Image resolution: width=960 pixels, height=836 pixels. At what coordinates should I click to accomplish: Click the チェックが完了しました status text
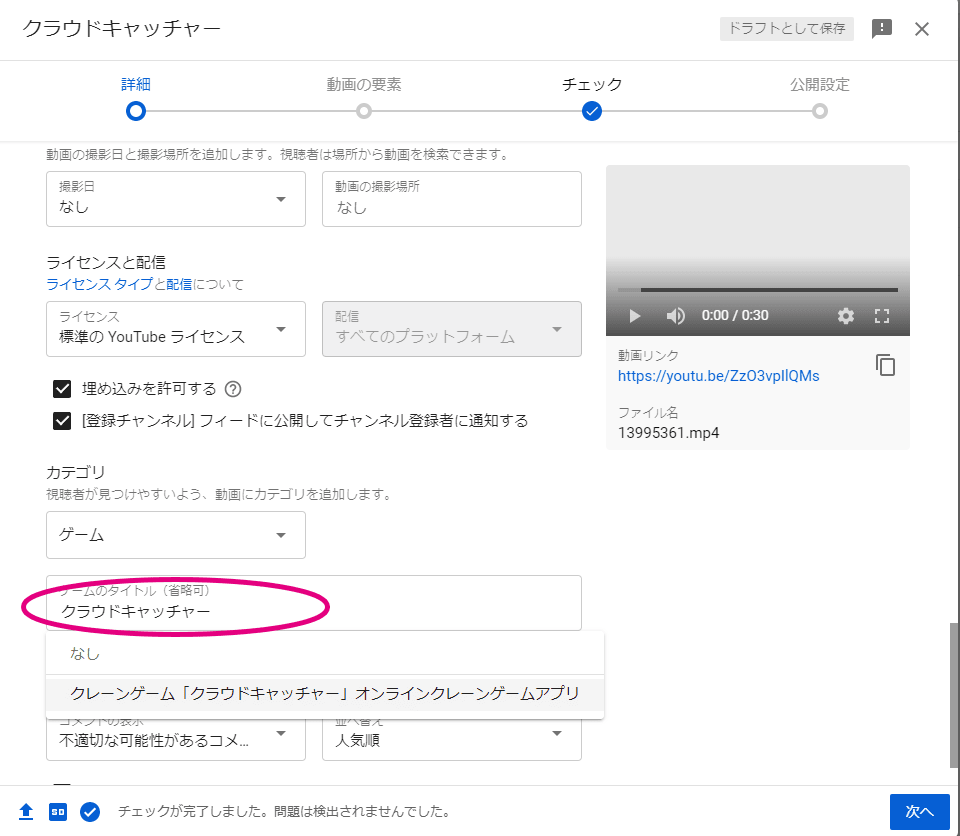[x=285, y=812]
